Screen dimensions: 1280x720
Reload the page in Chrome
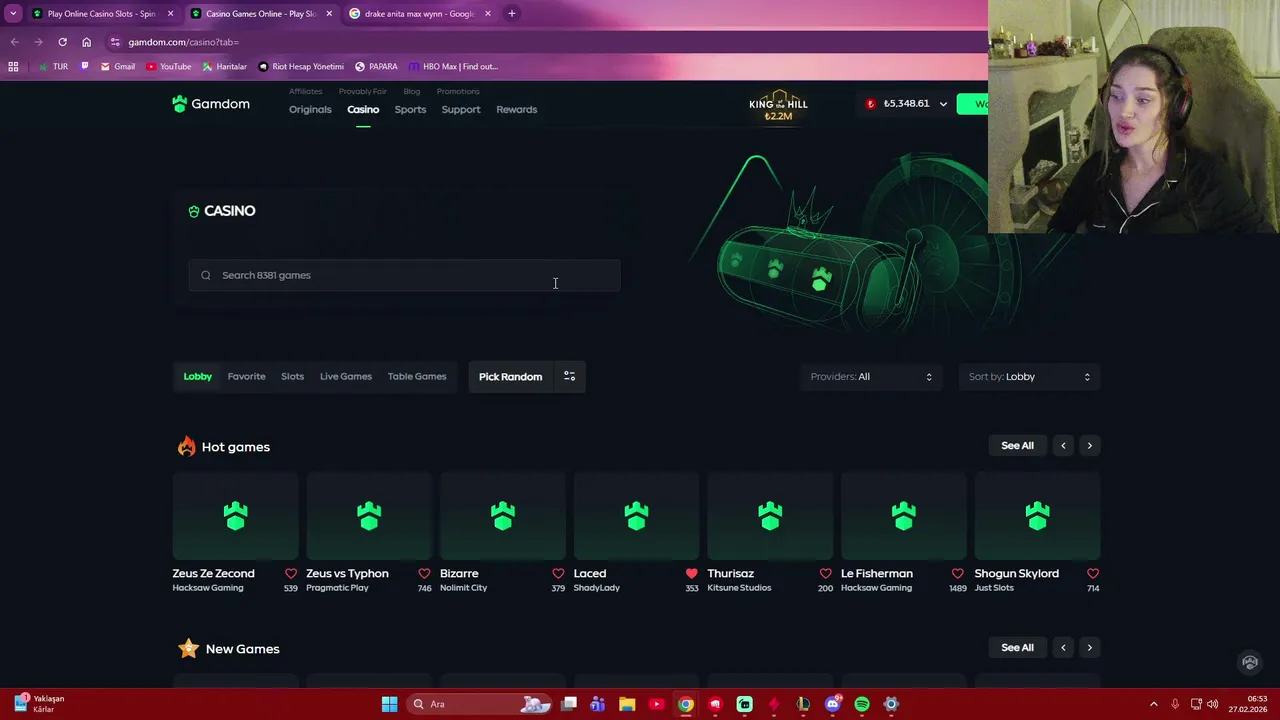pyautogui.click(x=62, y=42)
